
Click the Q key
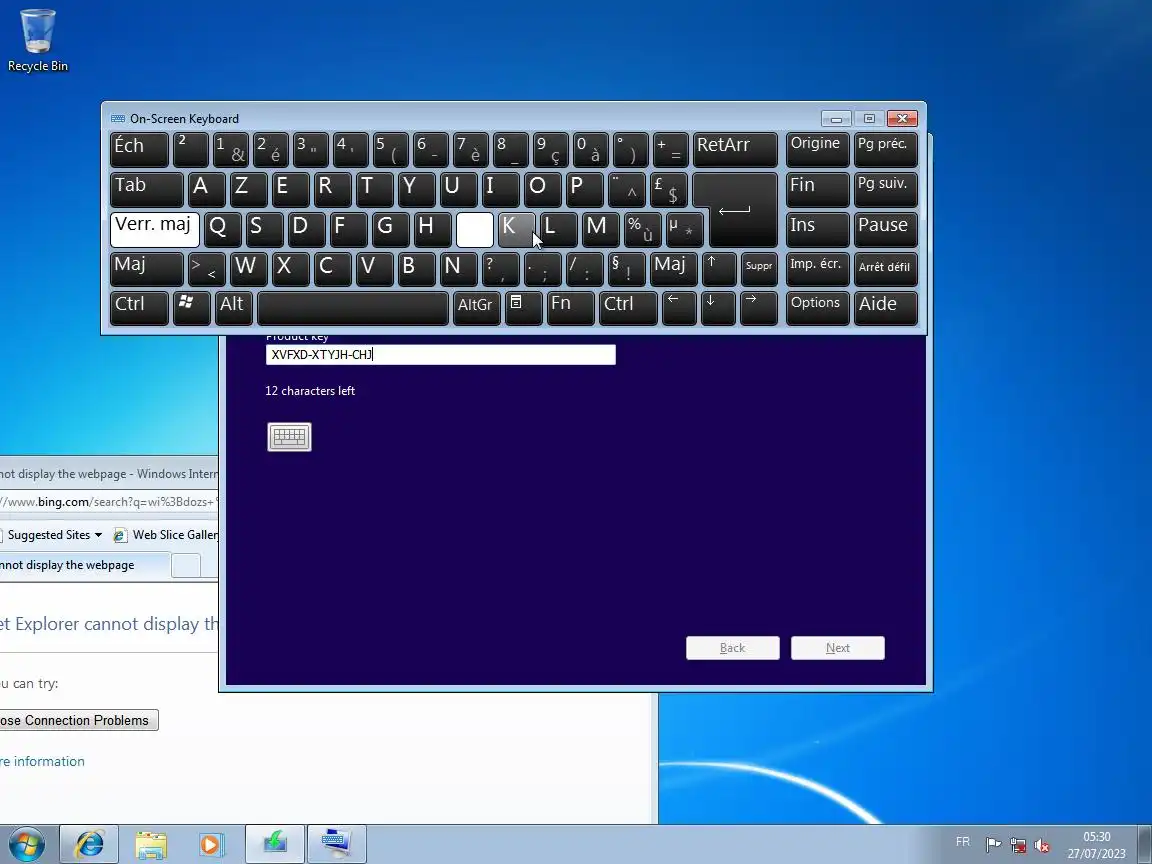click(x=222, y=229)
